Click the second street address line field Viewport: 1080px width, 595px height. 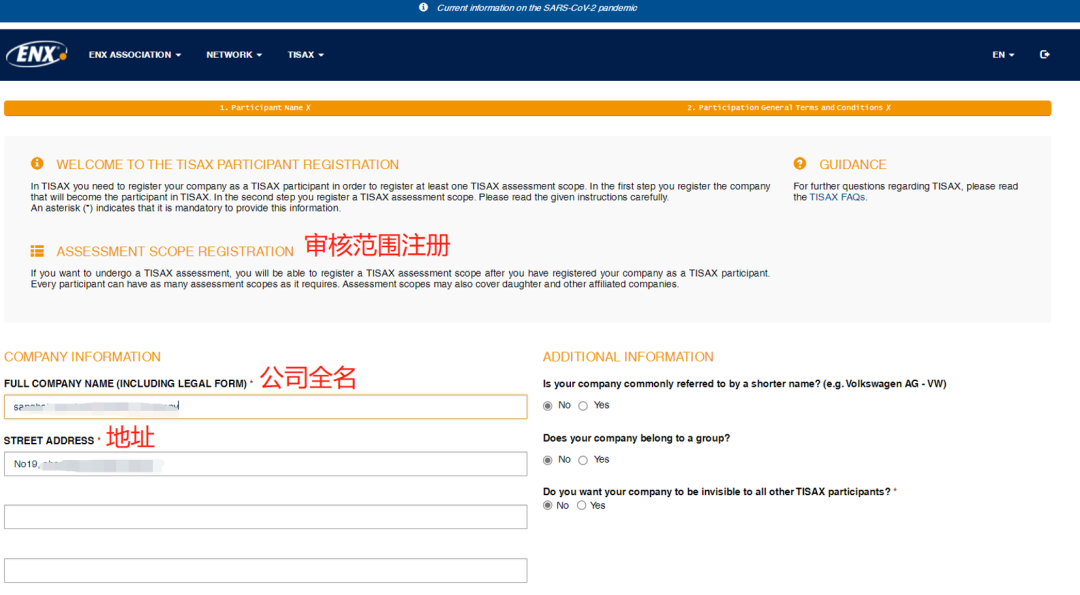click(266, 516)
